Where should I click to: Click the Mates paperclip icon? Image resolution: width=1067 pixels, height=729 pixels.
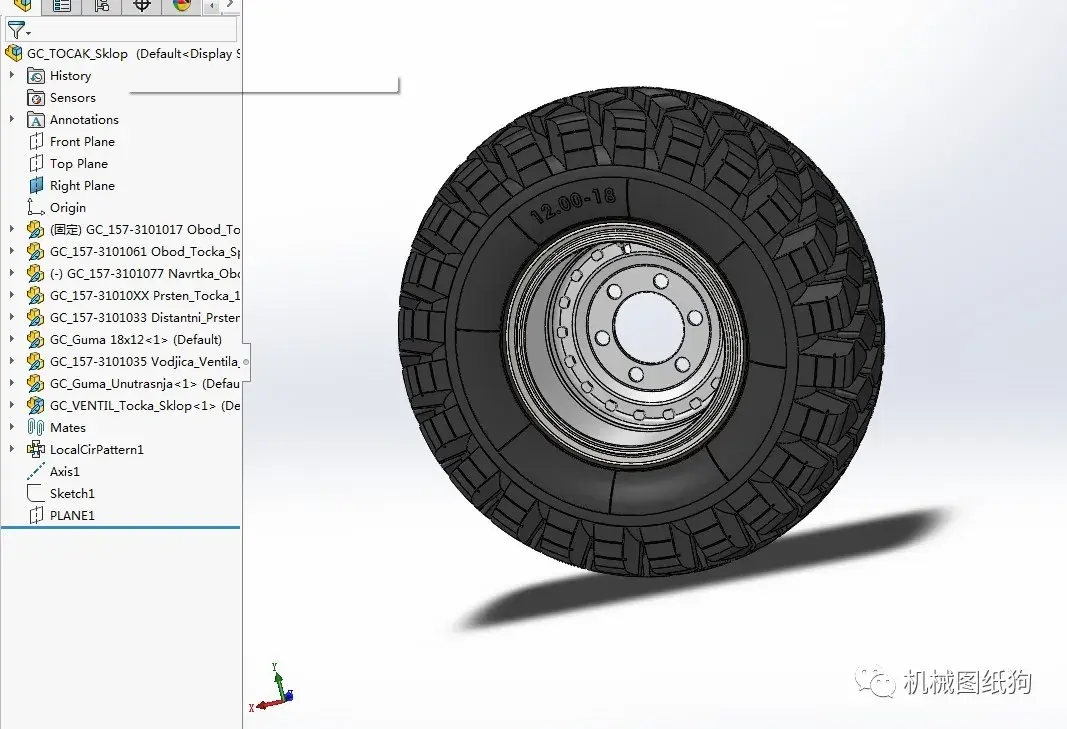(35, 427)
